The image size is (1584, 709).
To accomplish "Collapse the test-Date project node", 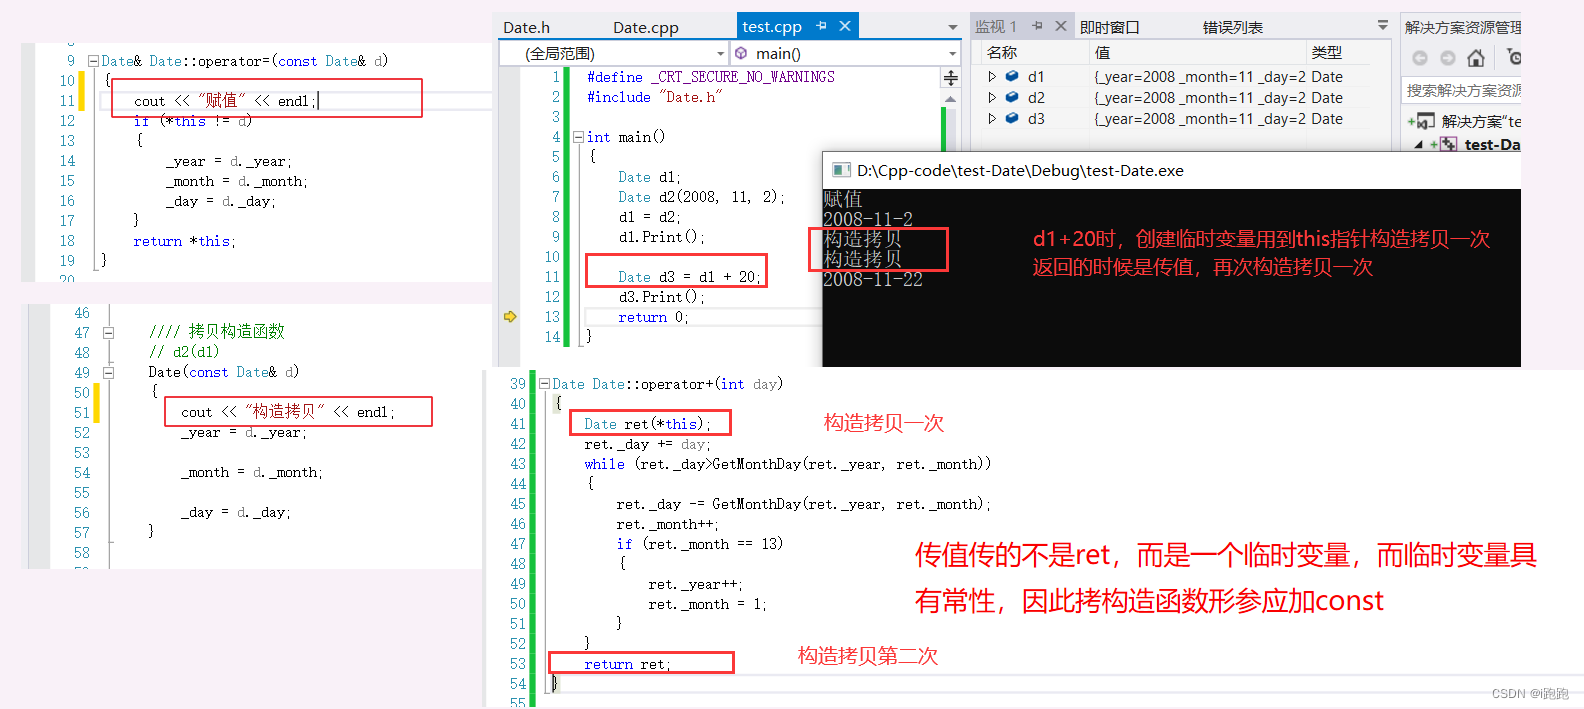I will click(x=1418, y=146).
